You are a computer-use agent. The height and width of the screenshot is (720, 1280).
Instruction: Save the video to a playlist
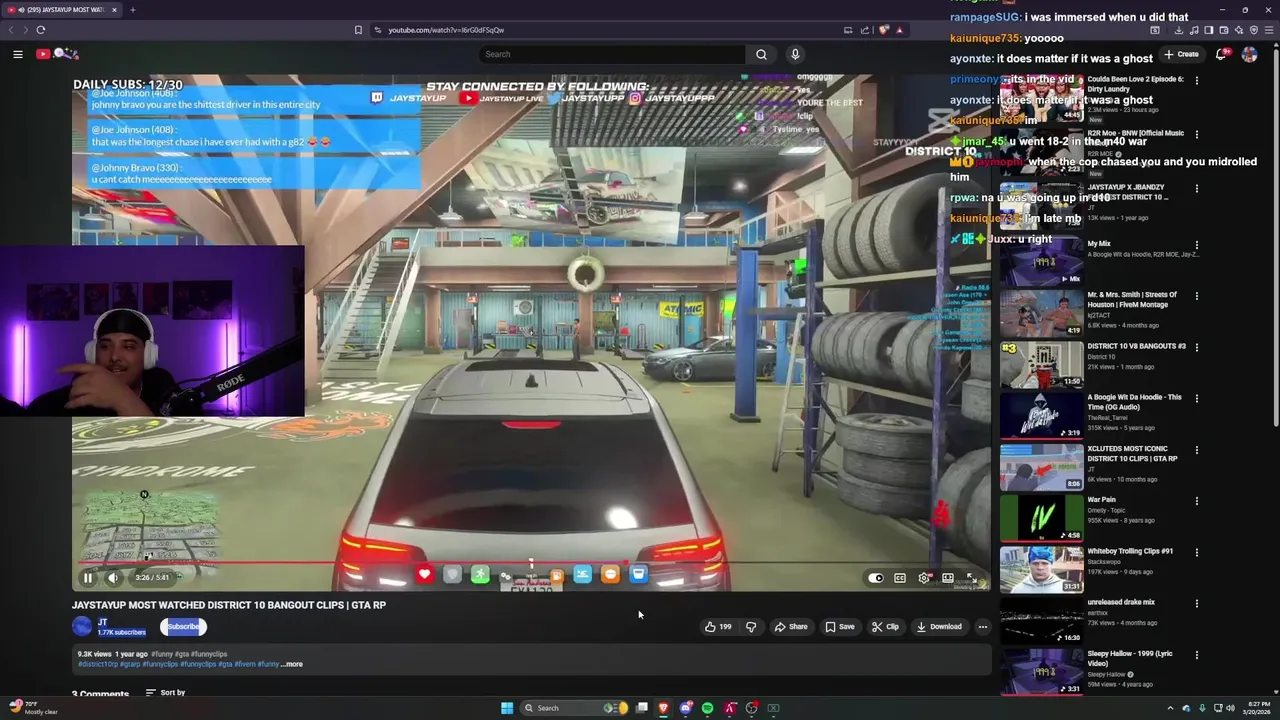click(x=840, y=627)
